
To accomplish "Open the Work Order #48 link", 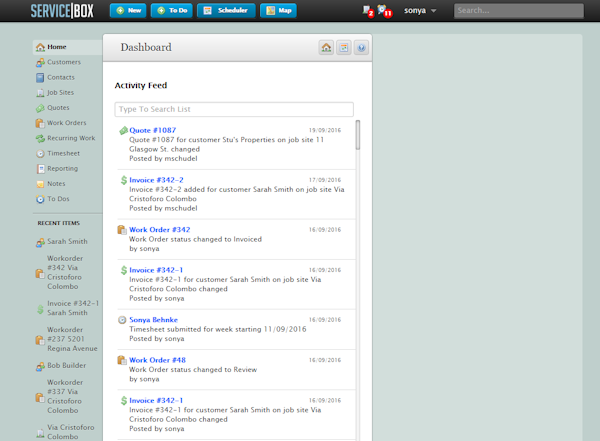I will click(157, 360).
